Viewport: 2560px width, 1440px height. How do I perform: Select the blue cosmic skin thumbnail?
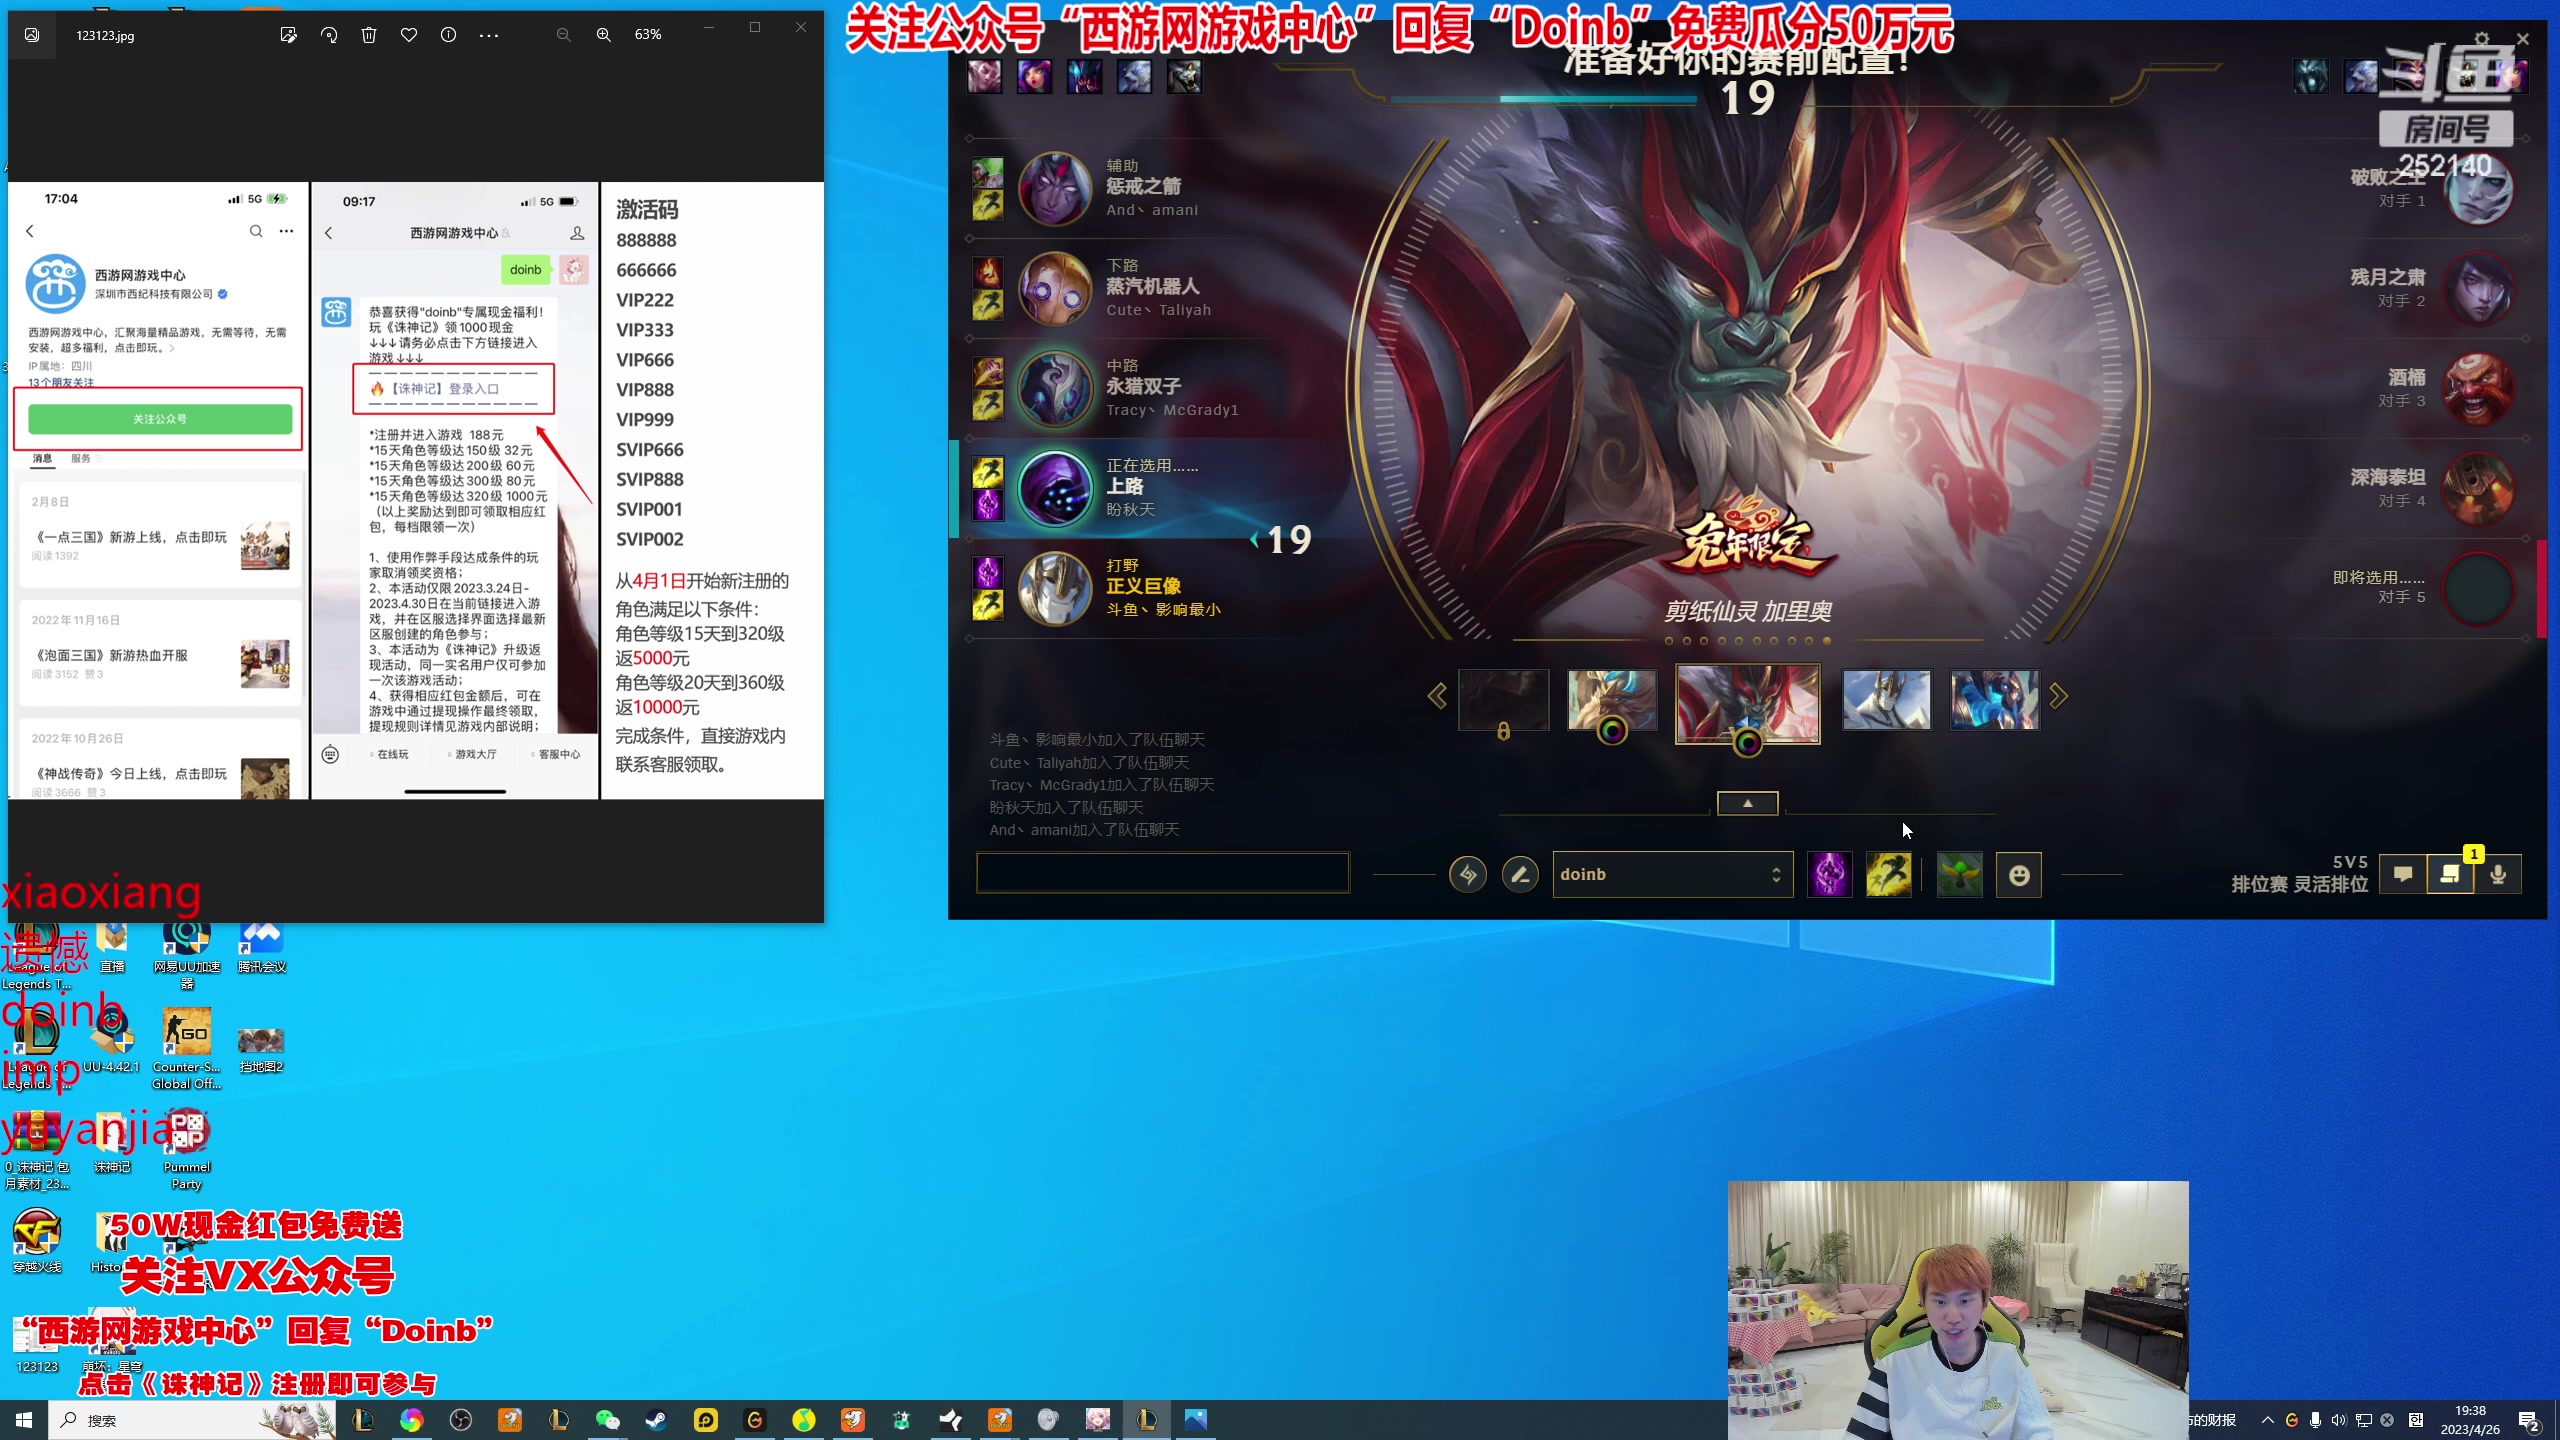[x=1995, y=700]
